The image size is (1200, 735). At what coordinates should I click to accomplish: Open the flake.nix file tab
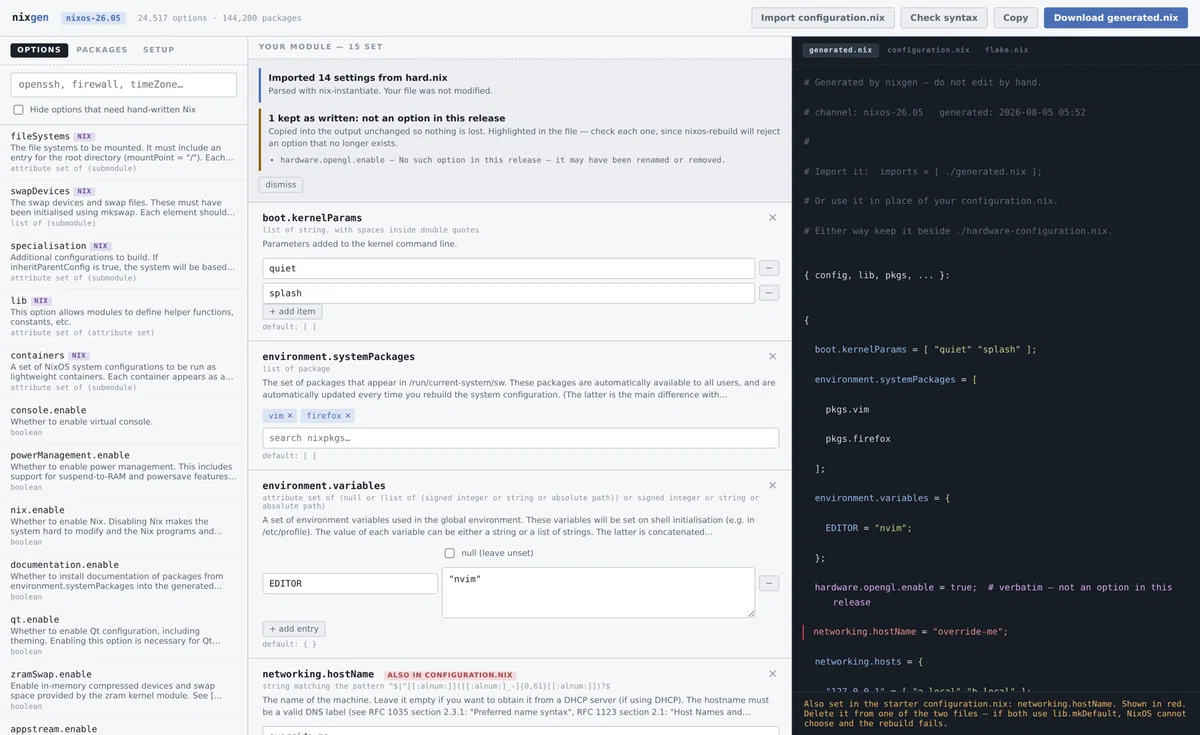pyautogui.click(x=1006, y=50)
